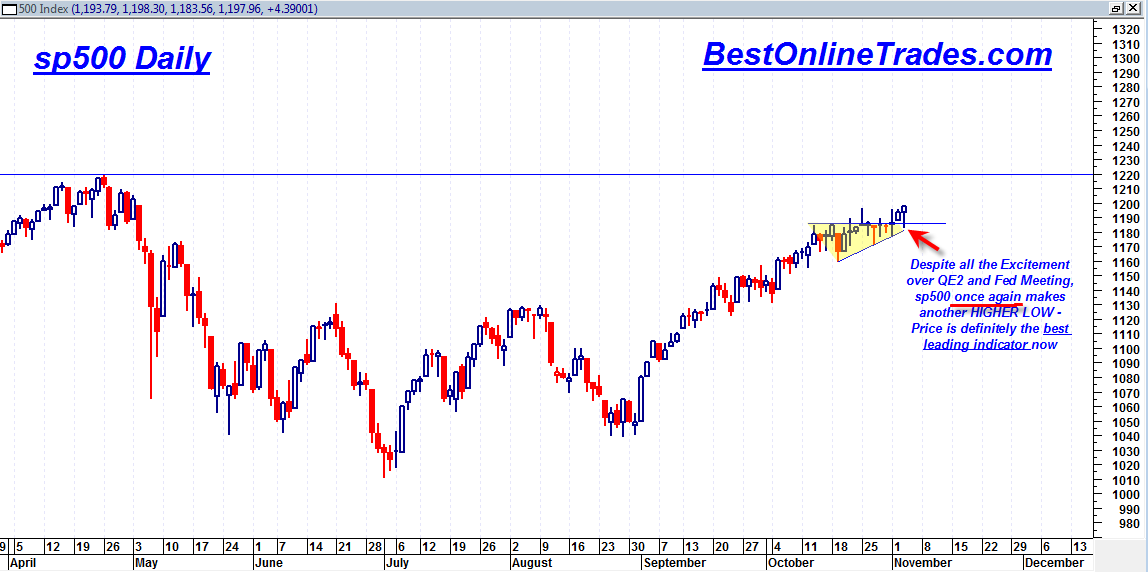The image size is (1148, 572).
Task: Select the +4.39001 change value in the title bar
Action: coord(292,8)
